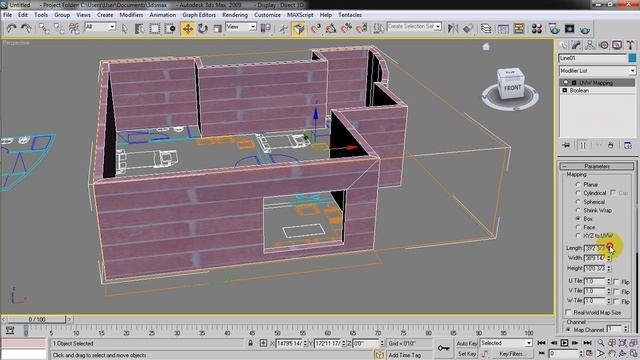Screen dimensions: 640x360
Task: Toggle Window/Crossing selection mode icon
Action: coord(170,29)
